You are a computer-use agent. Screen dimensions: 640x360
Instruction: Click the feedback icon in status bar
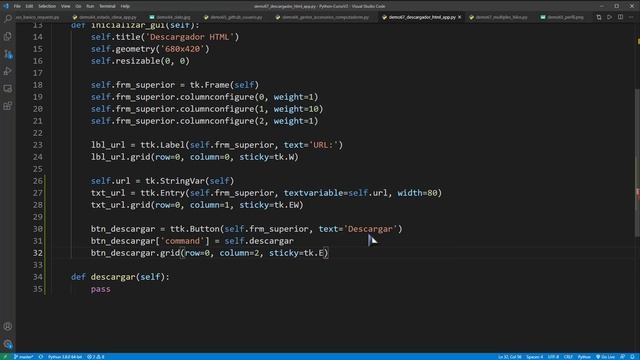tap(622, 357)
